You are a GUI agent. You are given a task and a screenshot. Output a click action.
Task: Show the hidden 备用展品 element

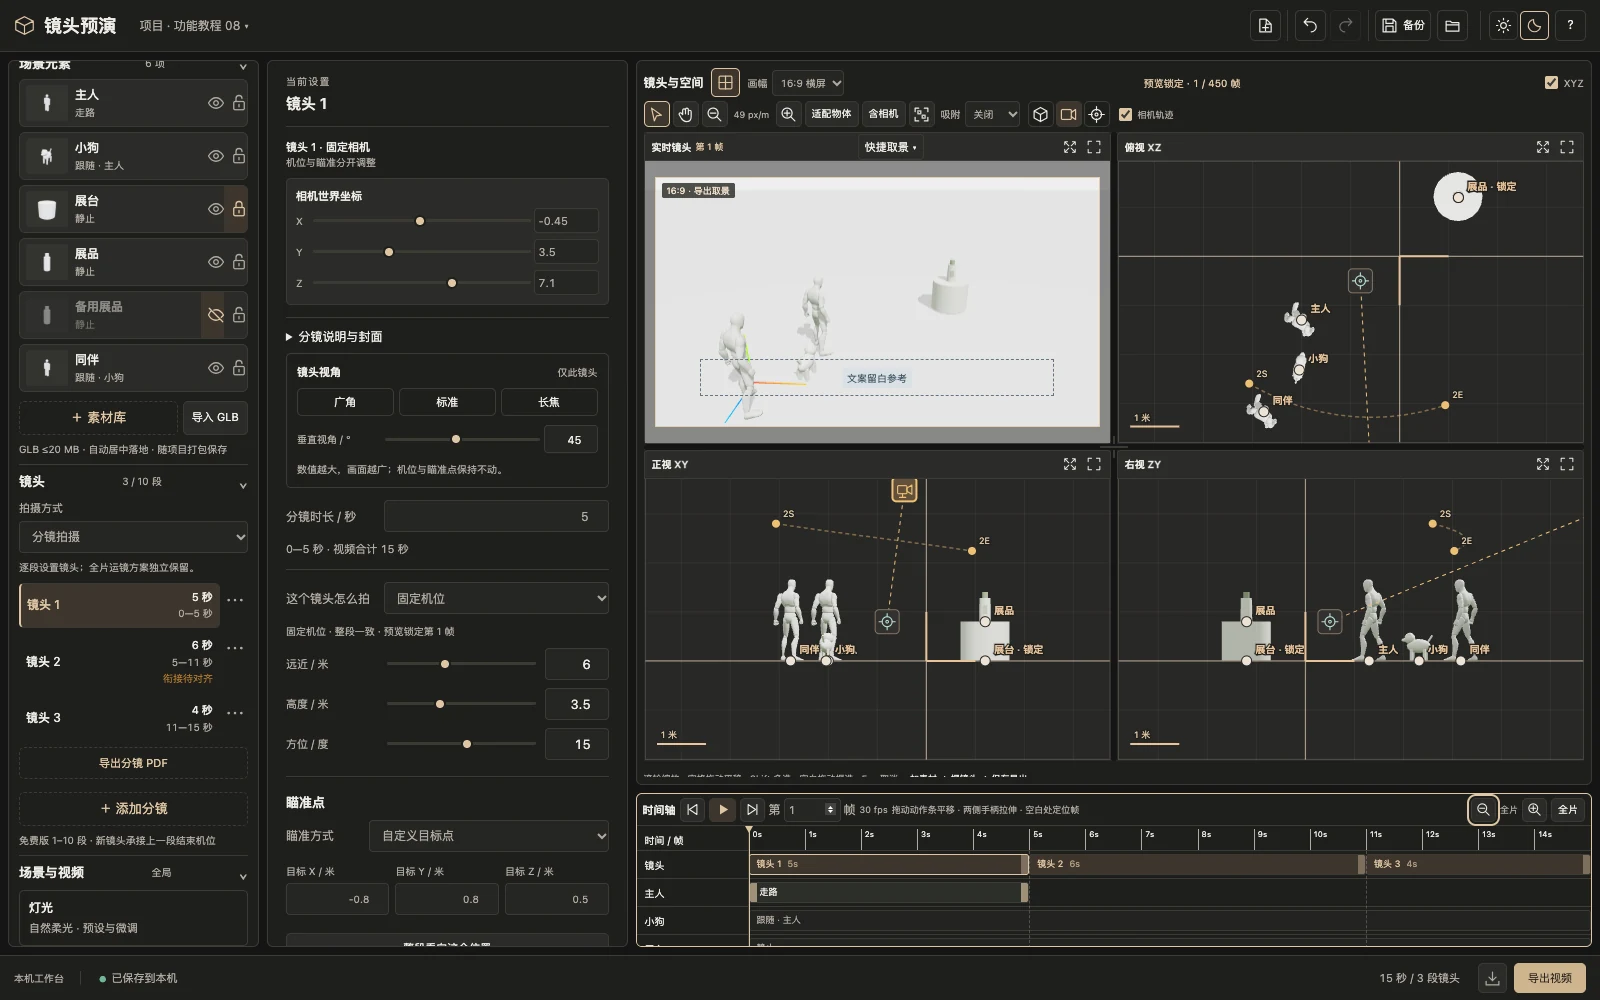(x=215, y=315)
